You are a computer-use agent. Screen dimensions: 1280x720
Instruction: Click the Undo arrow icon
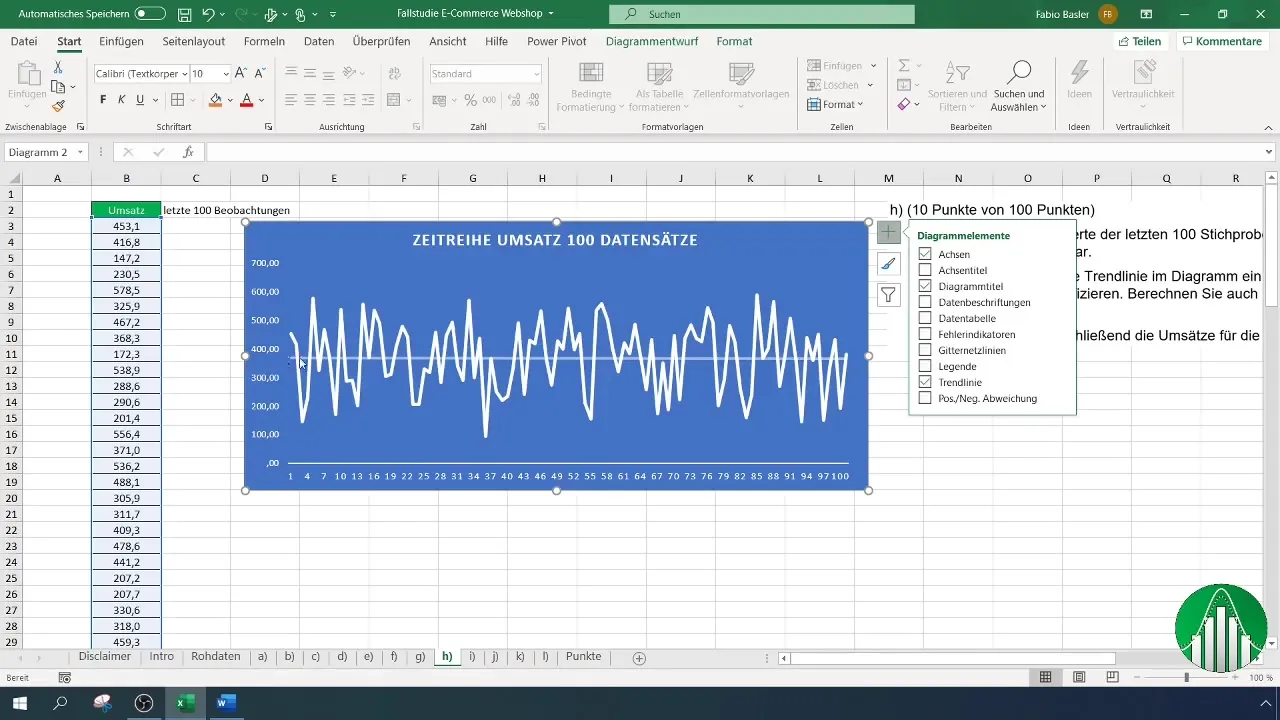tap(208, 14)
